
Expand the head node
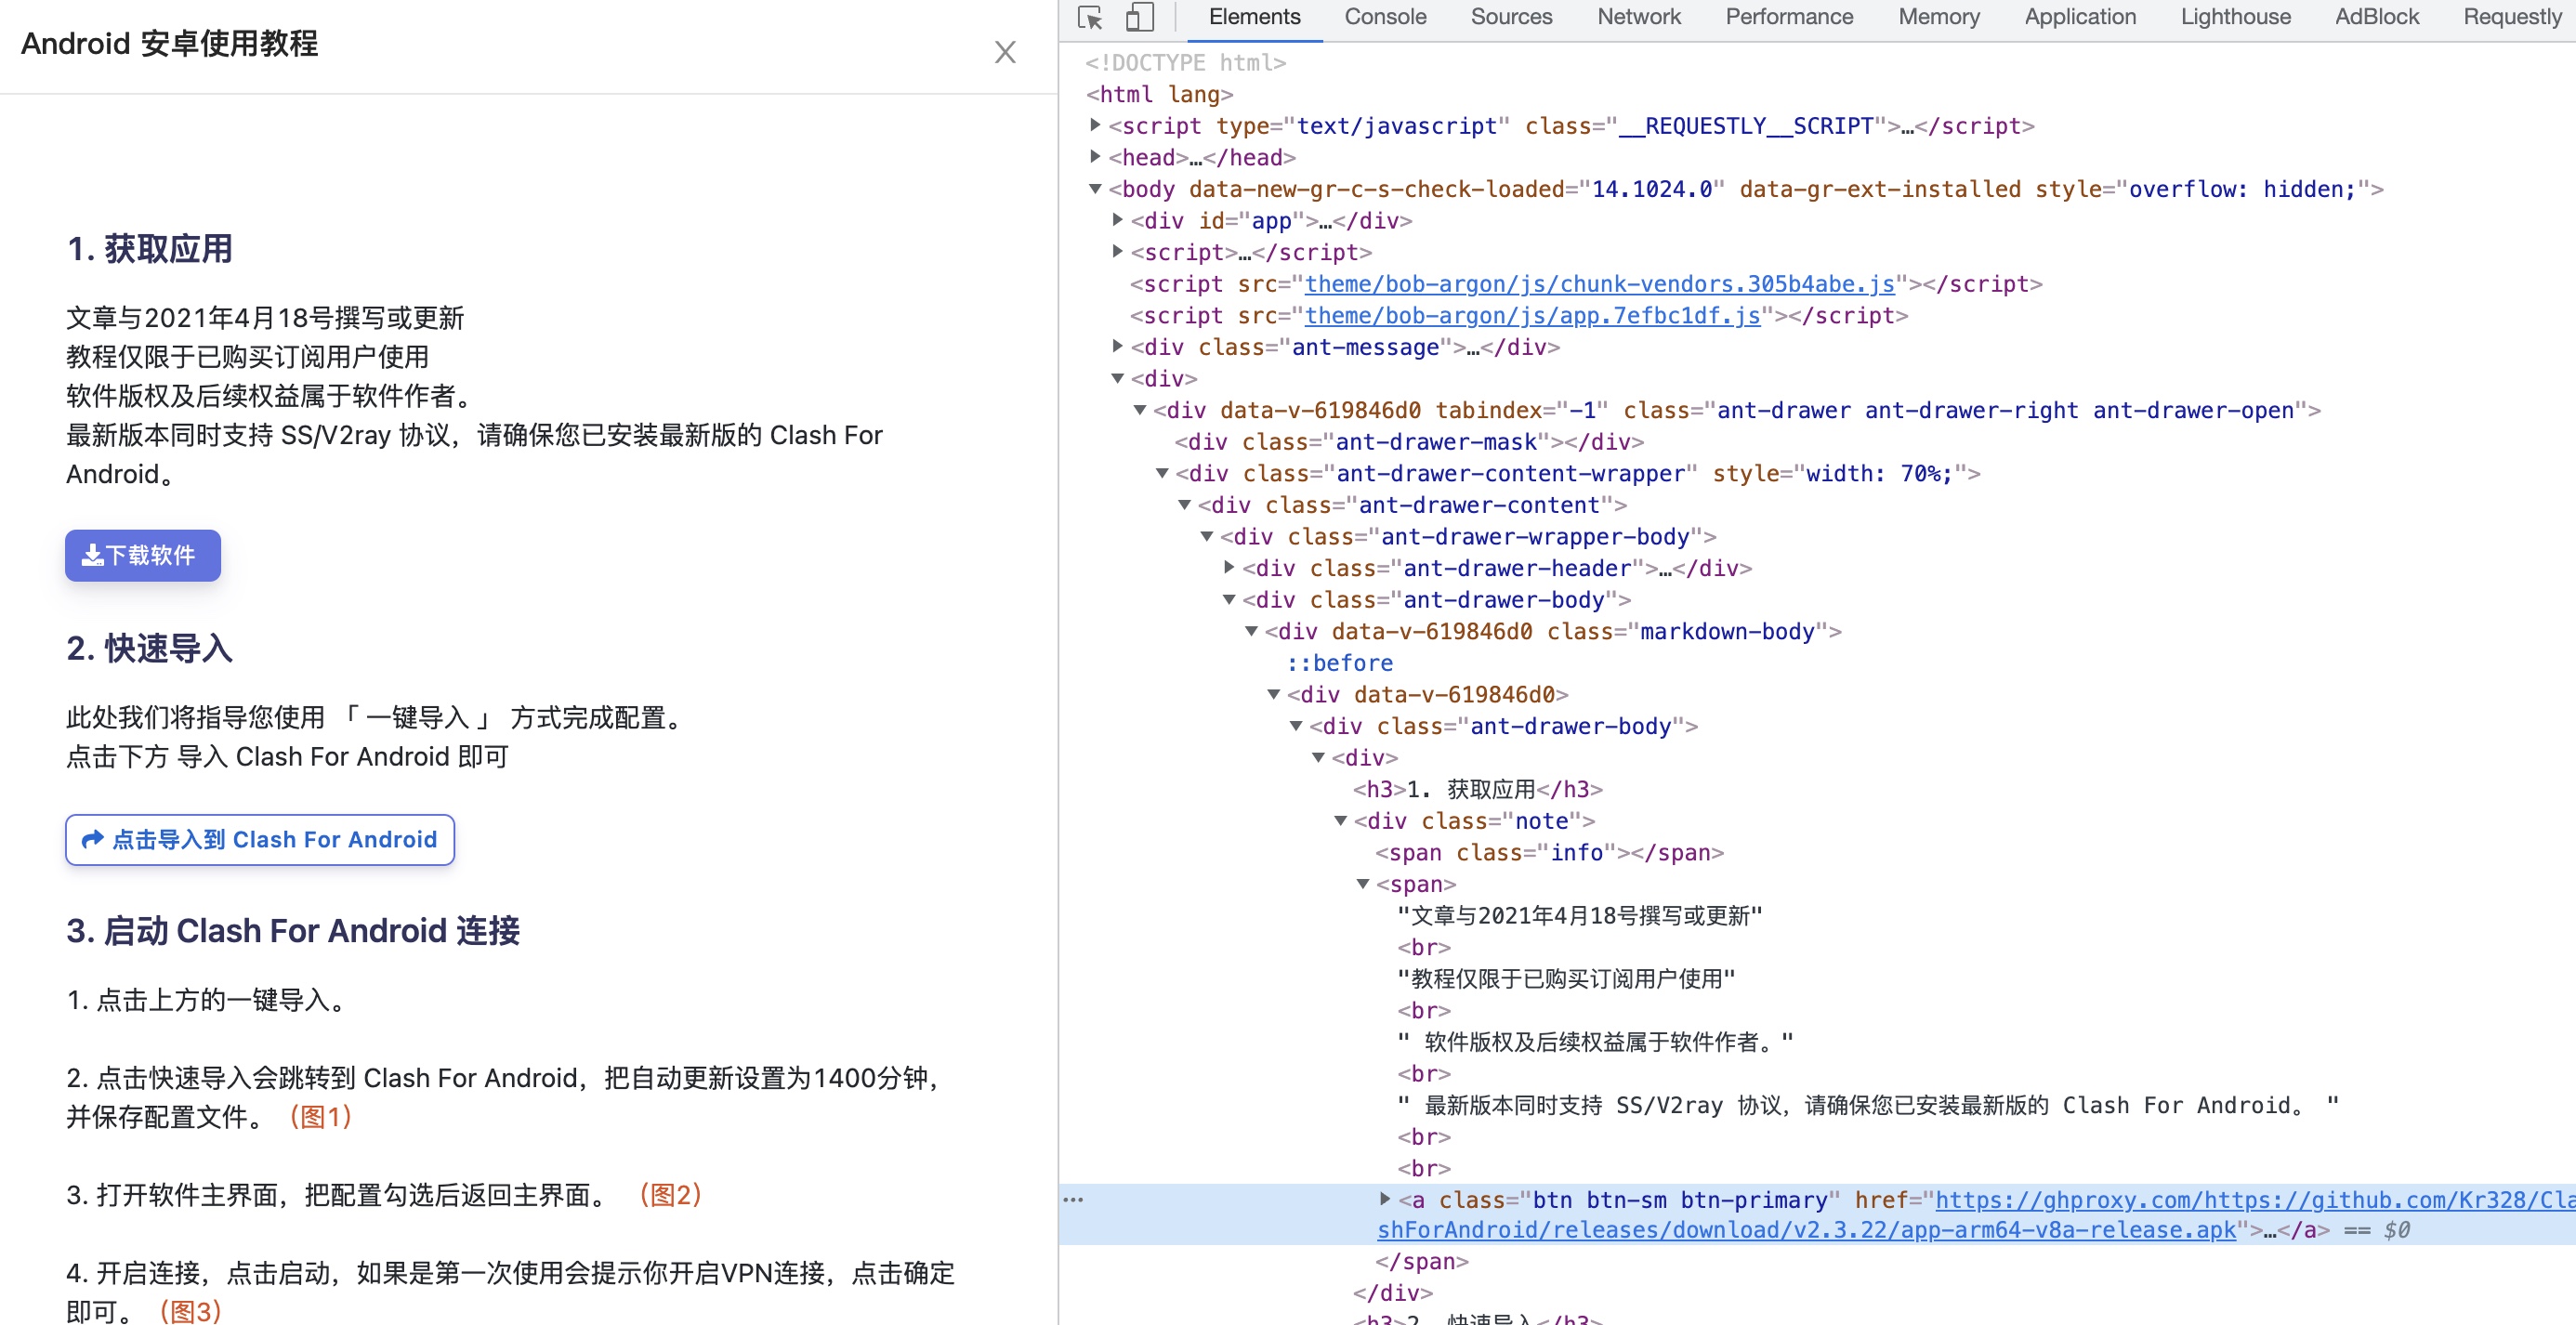coord(1095,156)
